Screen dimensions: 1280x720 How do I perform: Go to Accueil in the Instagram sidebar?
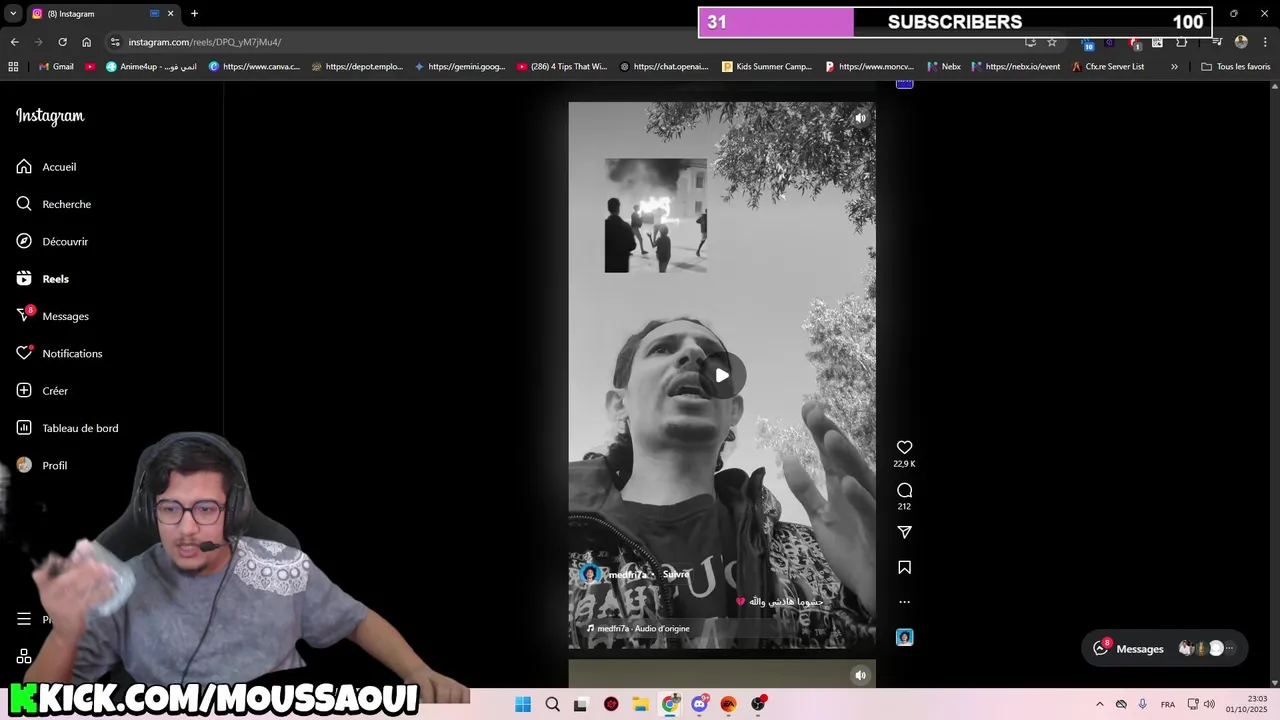point(46,167)
